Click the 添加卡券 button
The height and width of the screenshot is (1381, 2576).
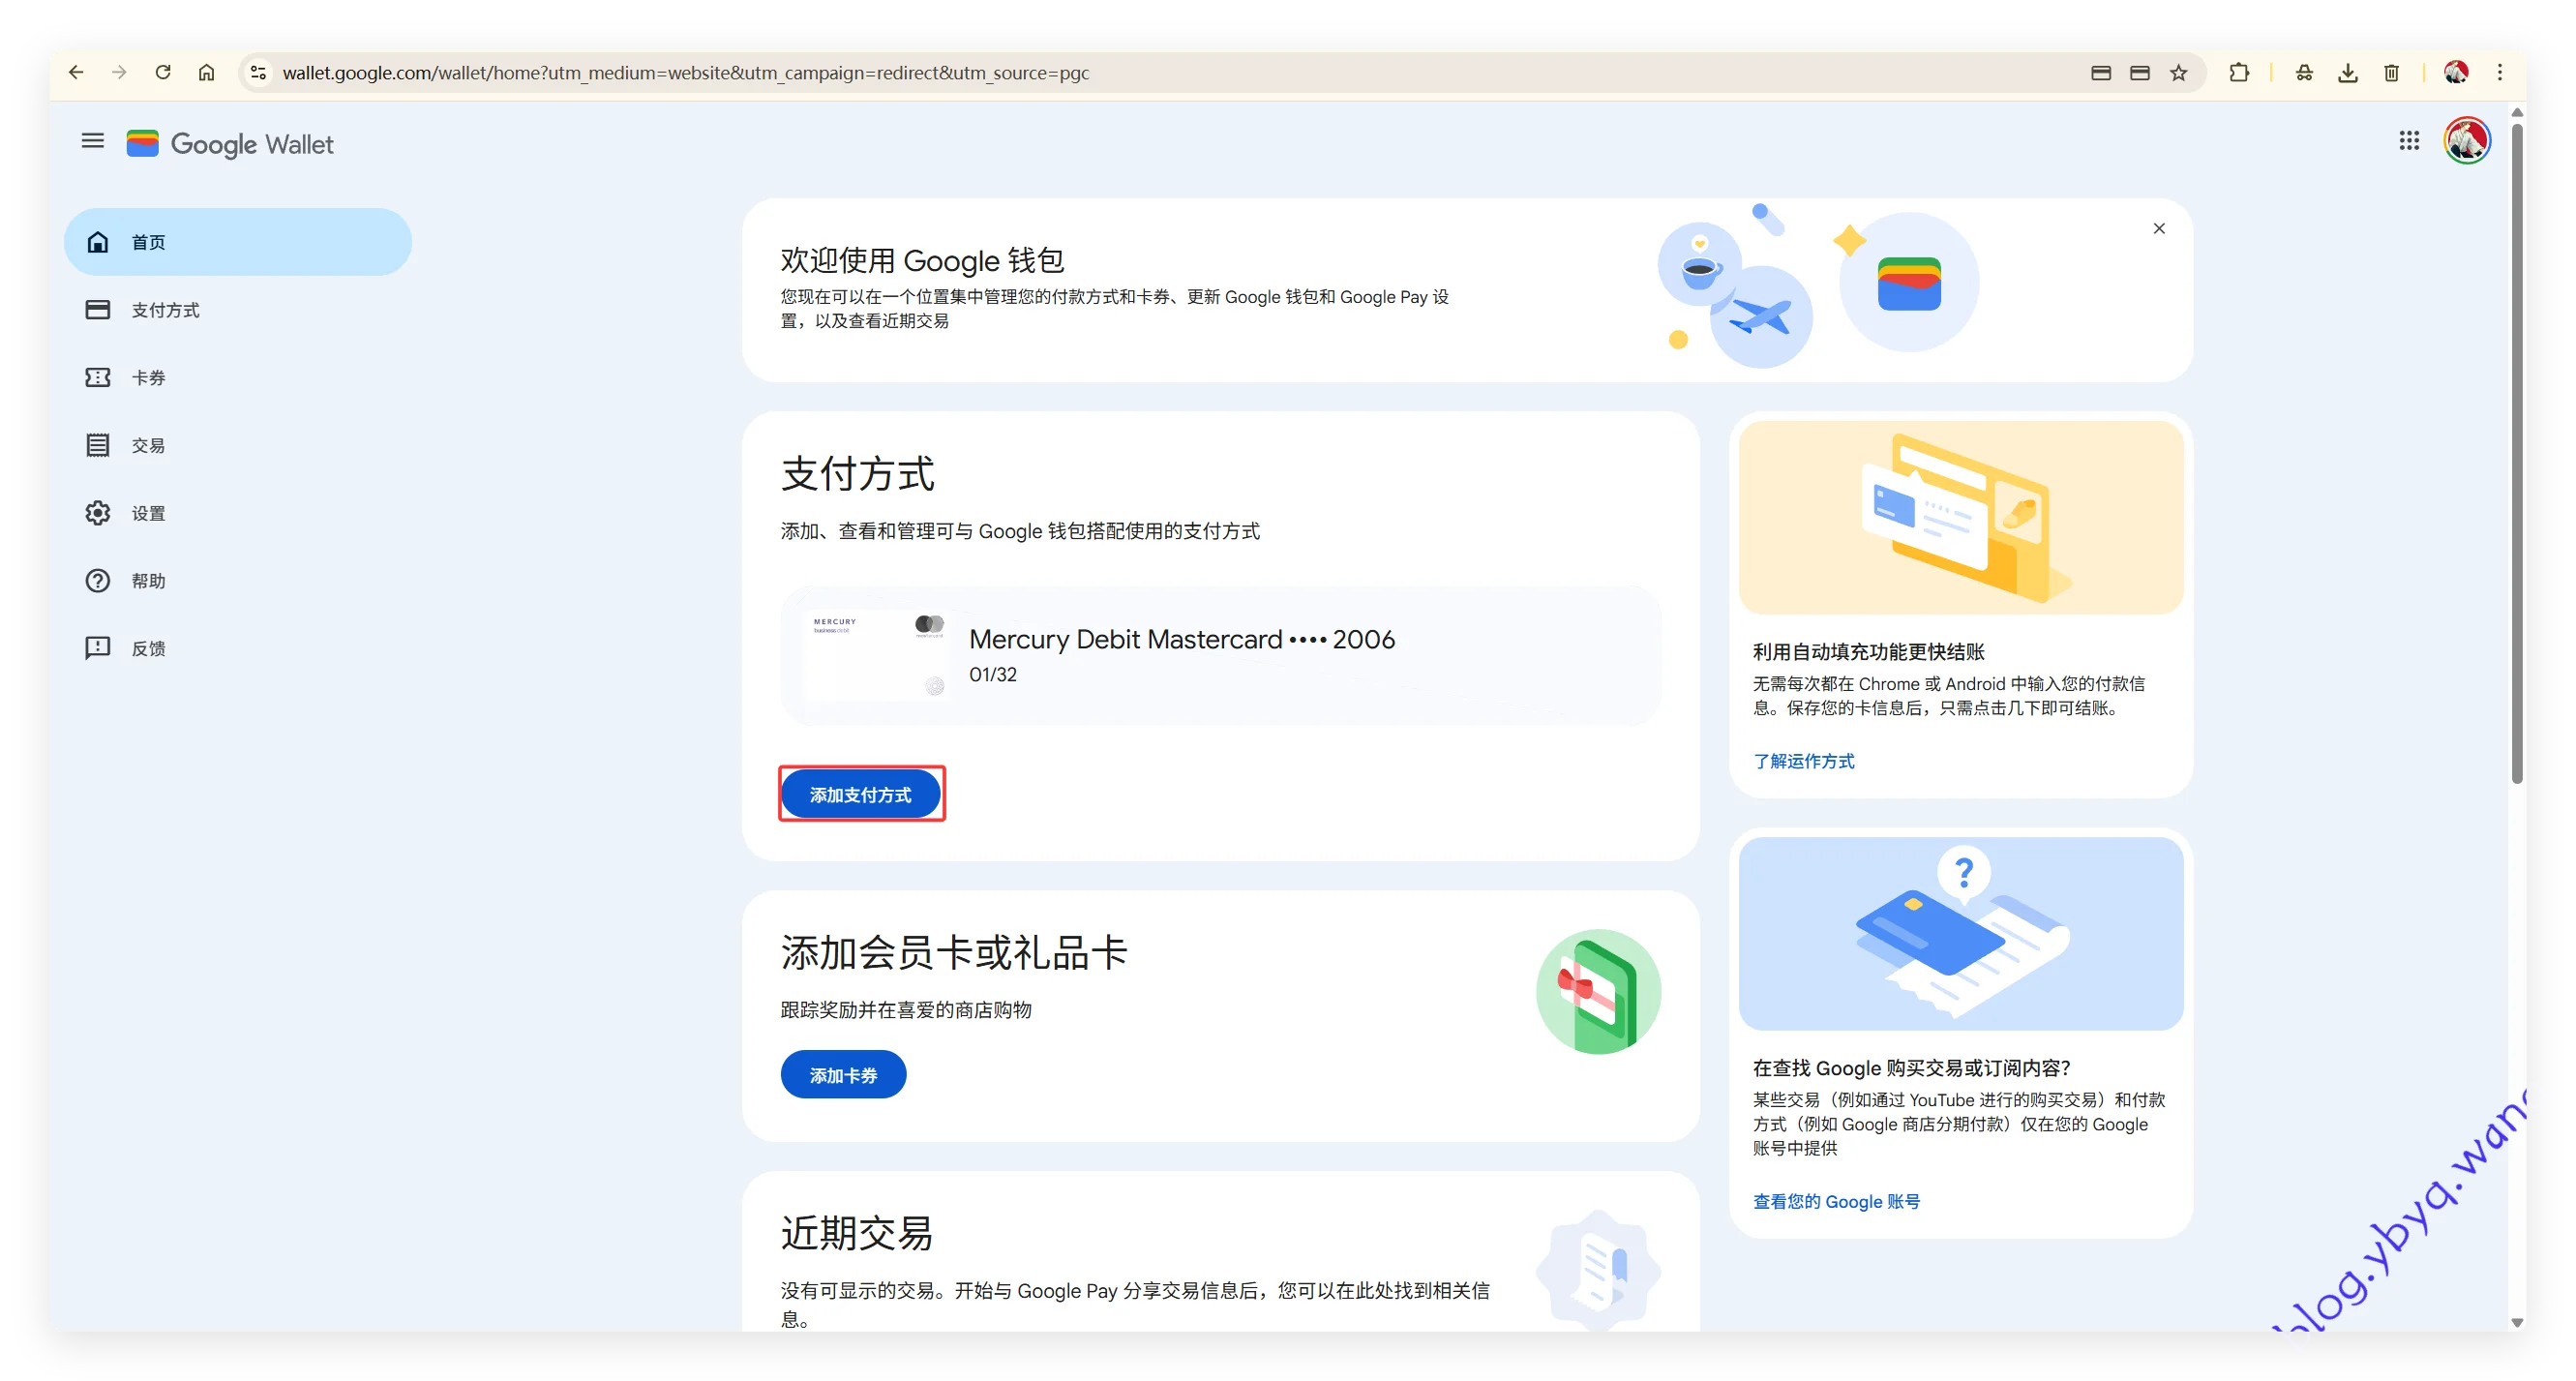click(843, 1075)
